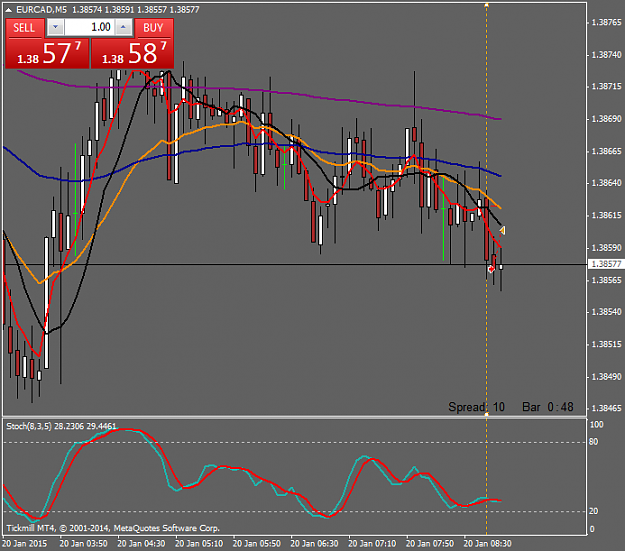Click the Bar 0:48 timer label
Viewport: 625px width, 551px height.
[x=548, y=407]
